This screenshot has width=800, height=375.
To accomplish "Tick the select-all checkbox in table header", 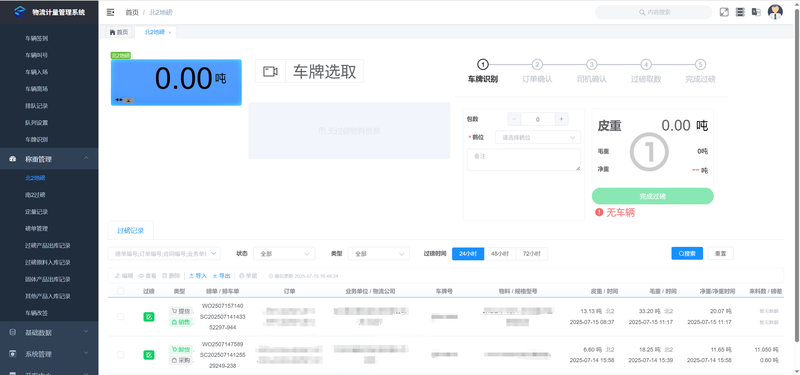I will click(x=121, y=291).
